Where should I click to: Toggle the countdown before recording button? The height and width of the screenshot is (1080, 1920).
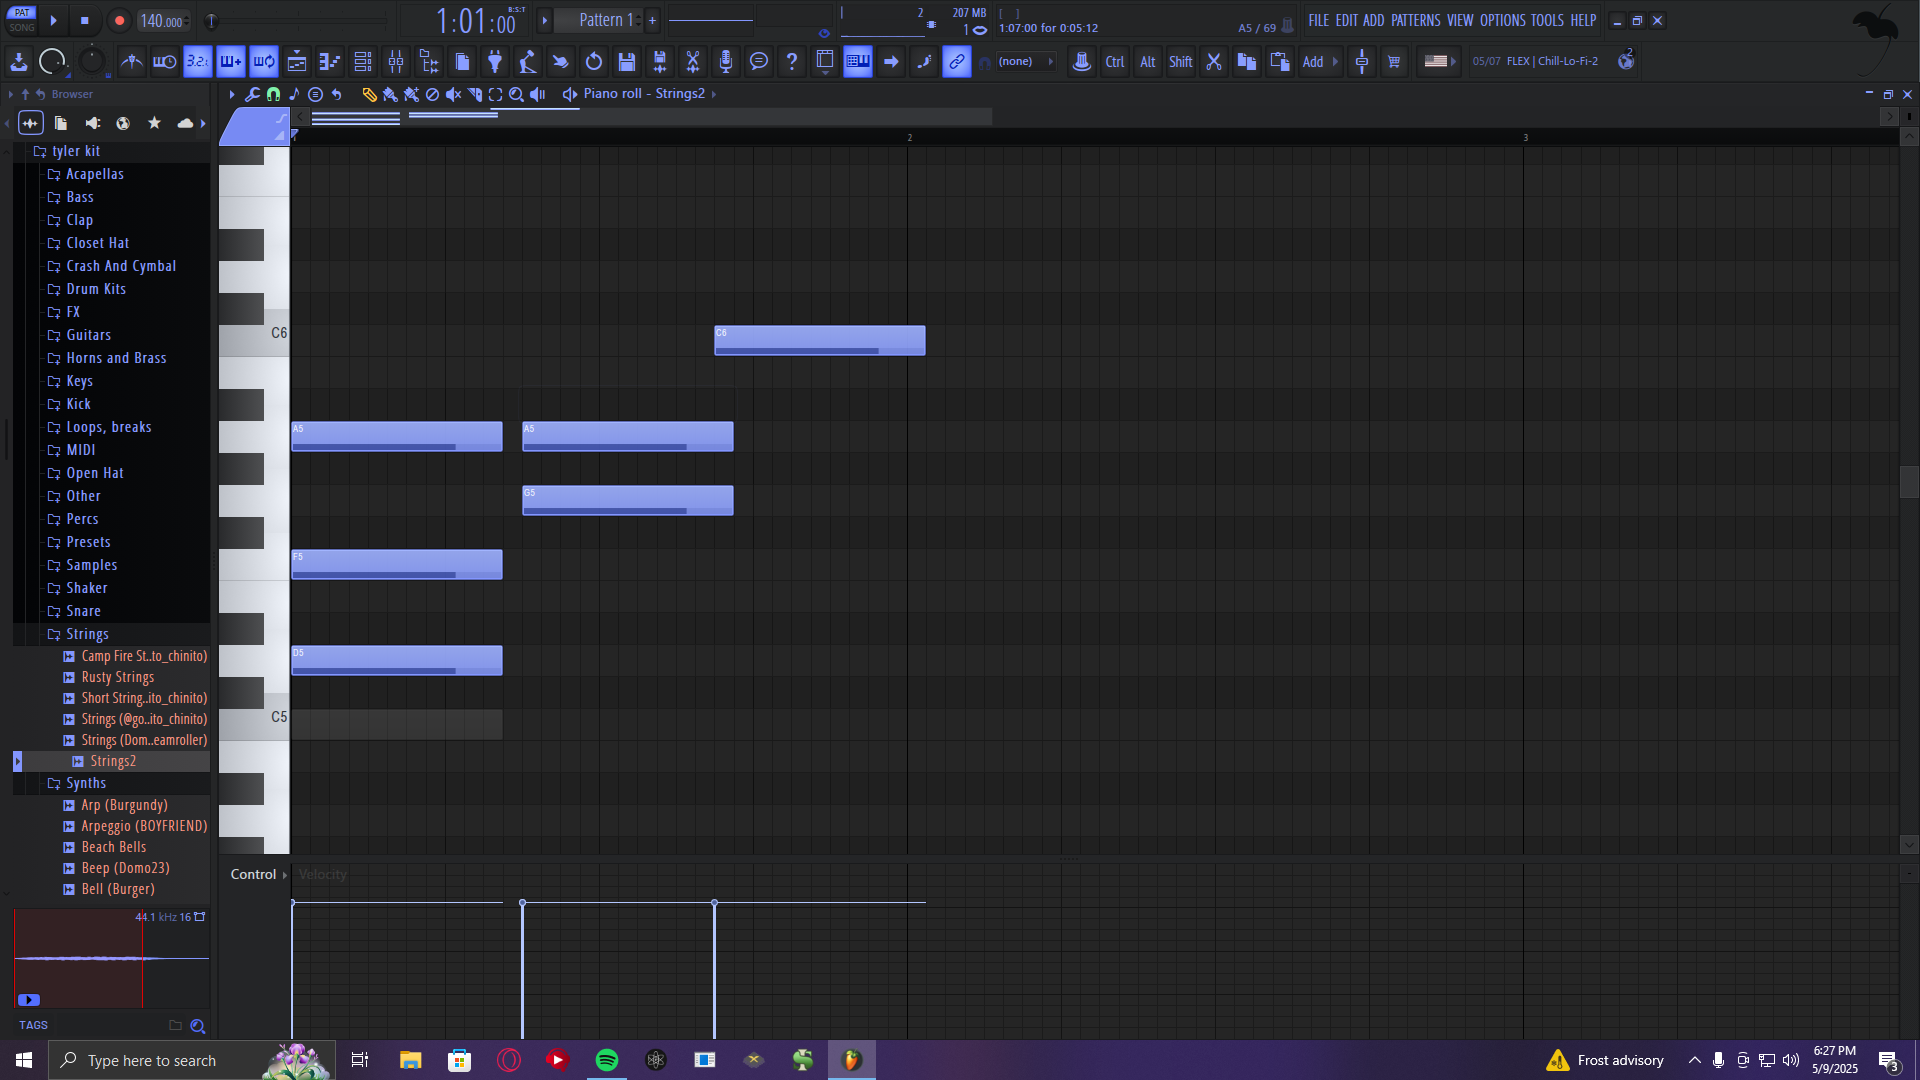[x=197, y=62]
